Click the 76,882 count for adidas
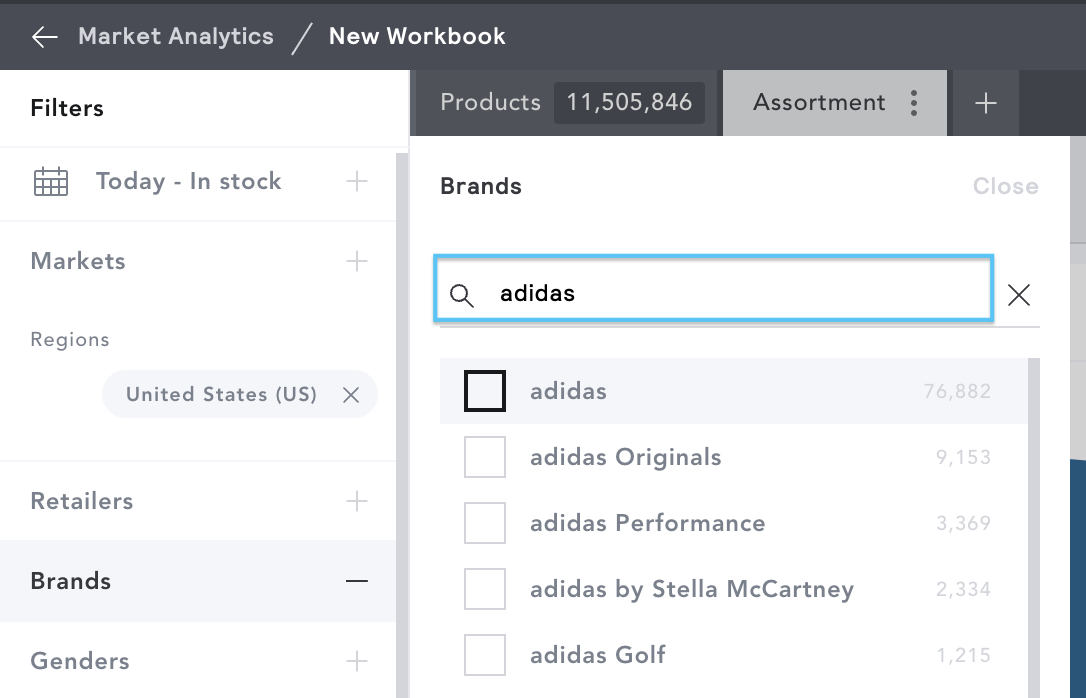 [x=956, y=391]
